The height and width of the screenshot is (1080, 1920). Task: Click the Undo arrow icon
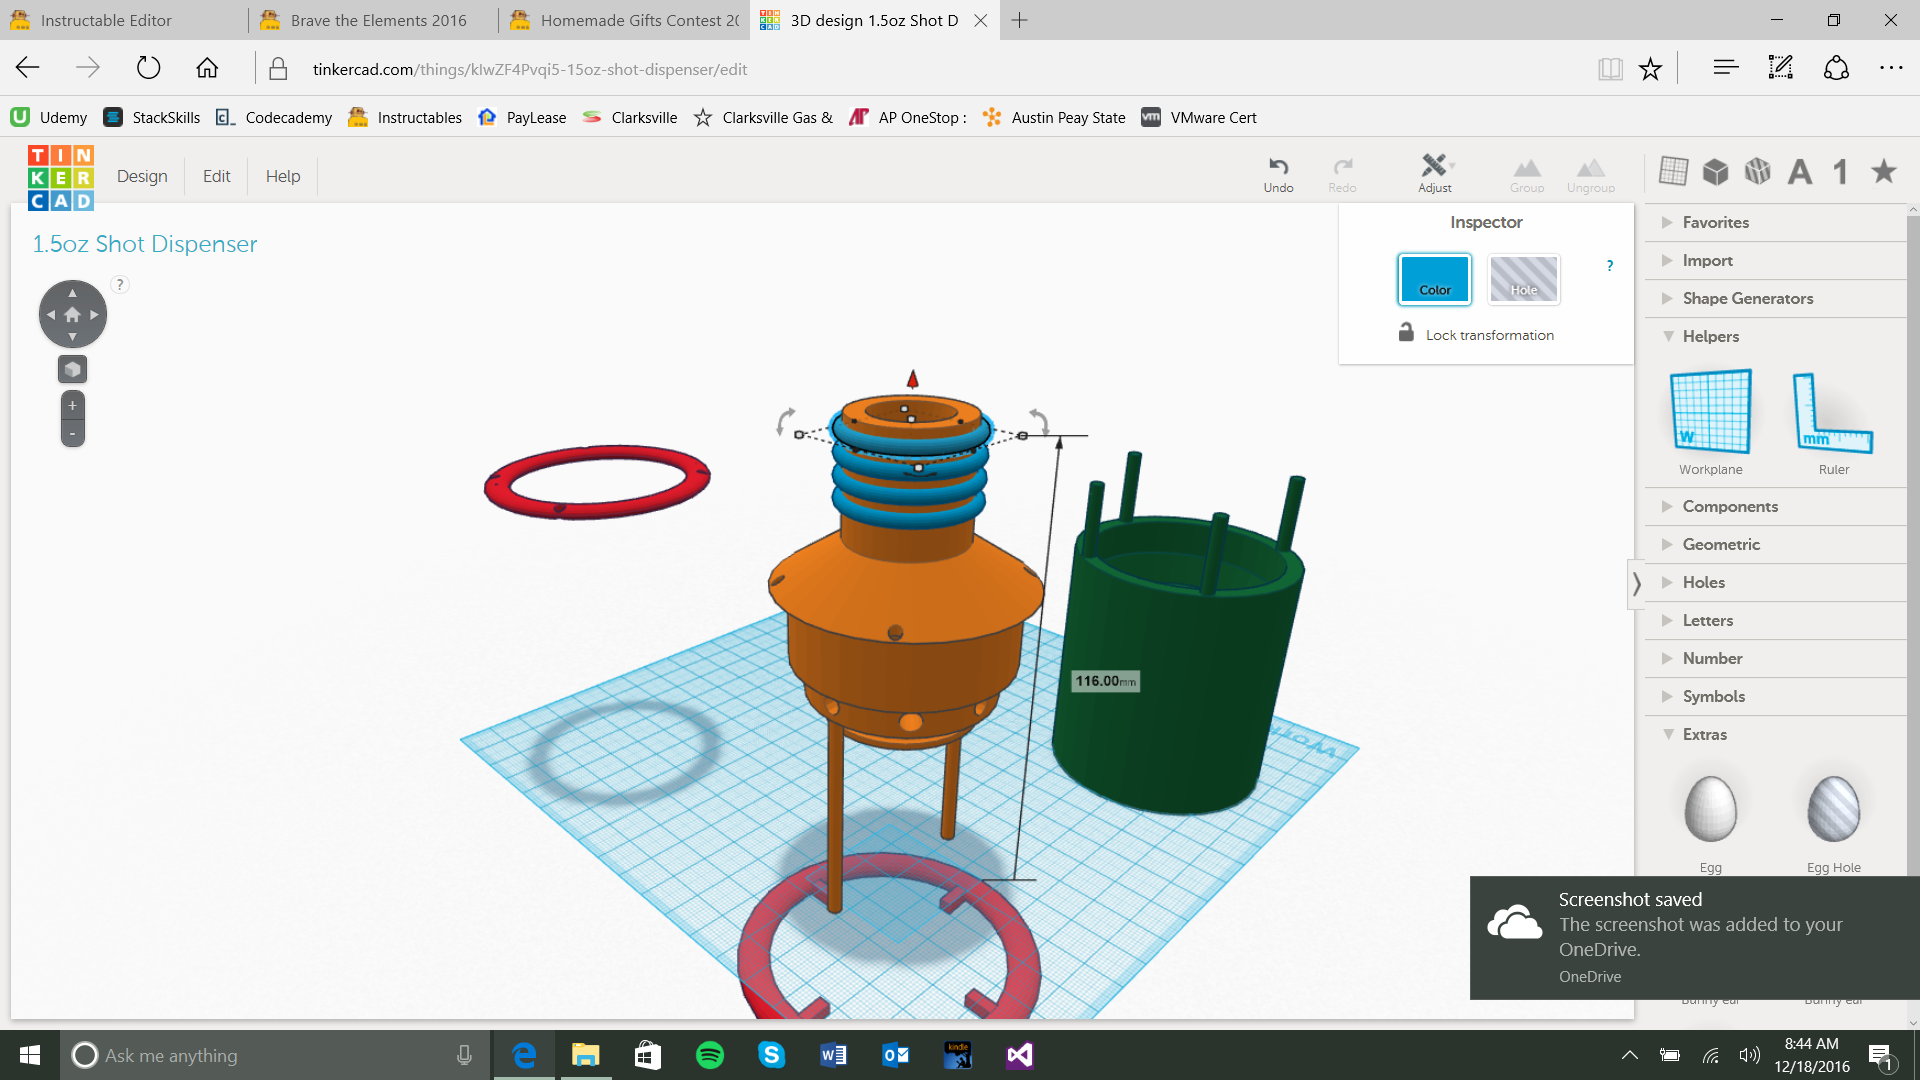pos(1278,167)
